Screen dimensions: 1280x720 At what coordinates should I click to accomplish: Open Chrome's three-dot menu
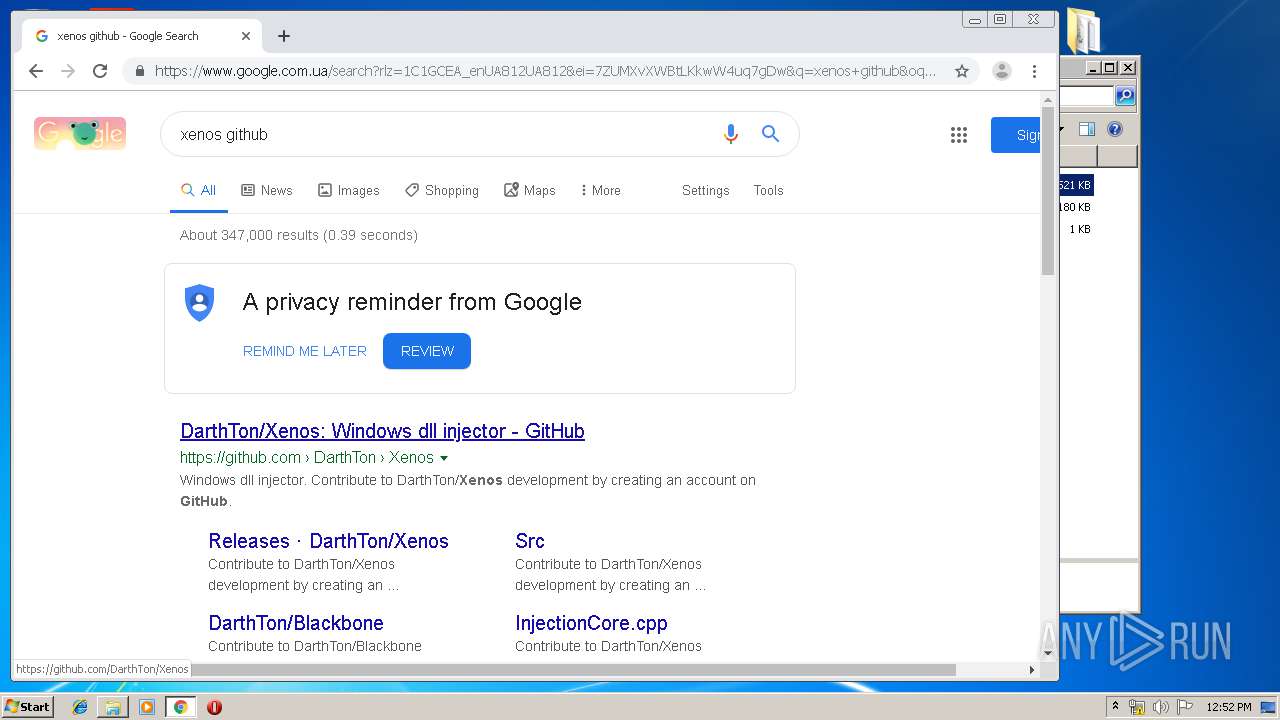[x=1034, y=71]
